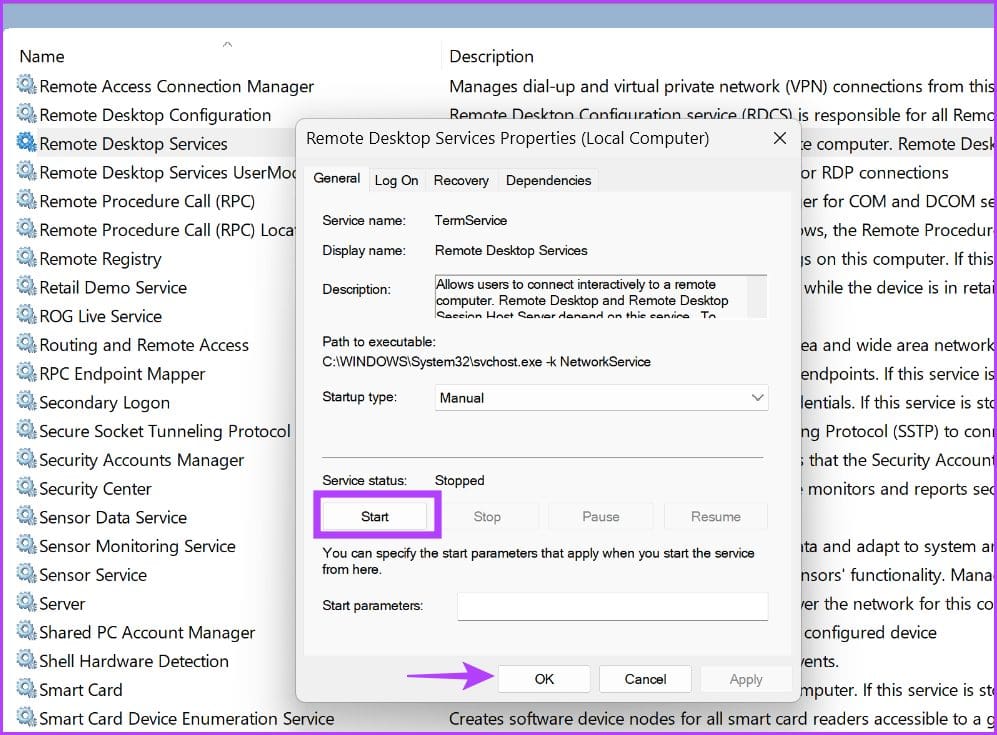This screenshot has width=997, height=735.
Task: Click gear icon beside Security Accounts Manager
Action: tap(27, 458)
